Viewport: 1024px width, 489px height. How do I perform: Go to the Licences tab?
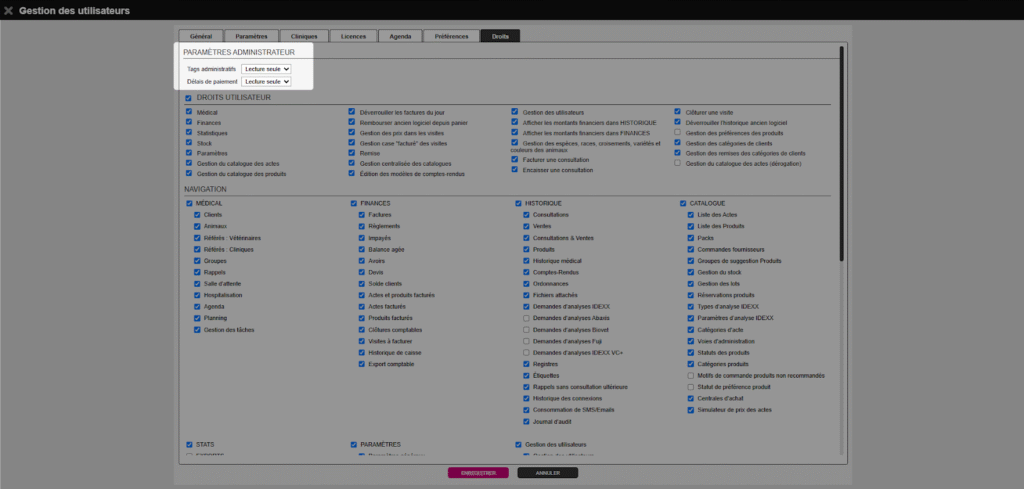(x=353, y=36)
